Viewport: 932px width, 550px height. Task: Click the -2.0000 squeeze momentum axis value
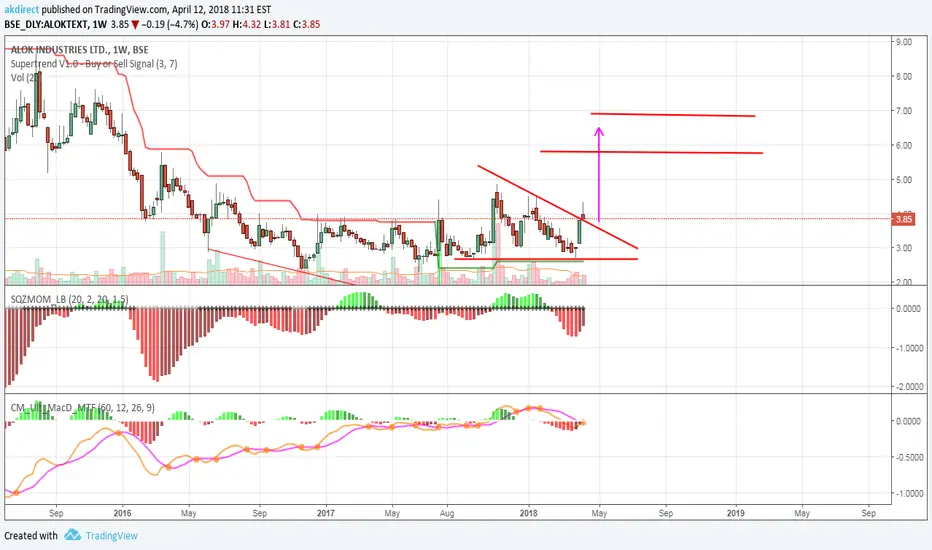click(909, 386)
